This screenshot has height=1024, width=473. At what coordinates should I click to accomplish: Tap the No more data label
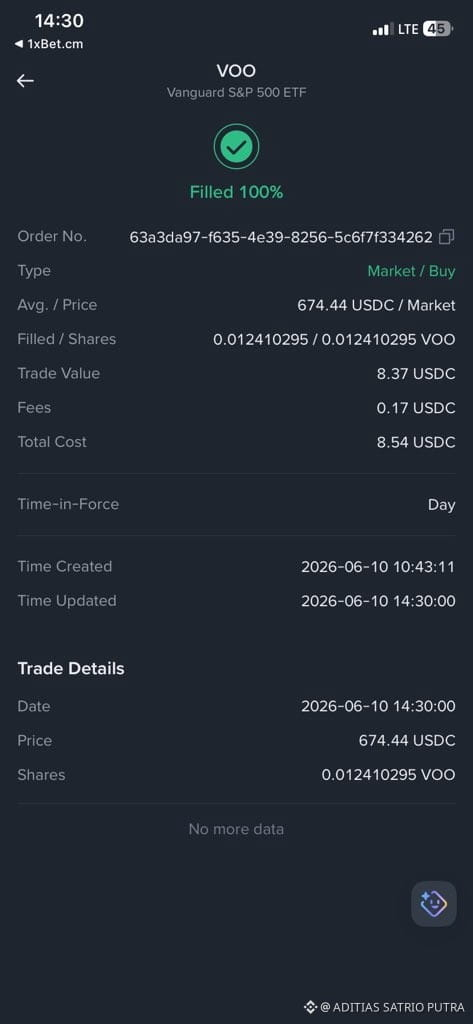click(236, 829)
